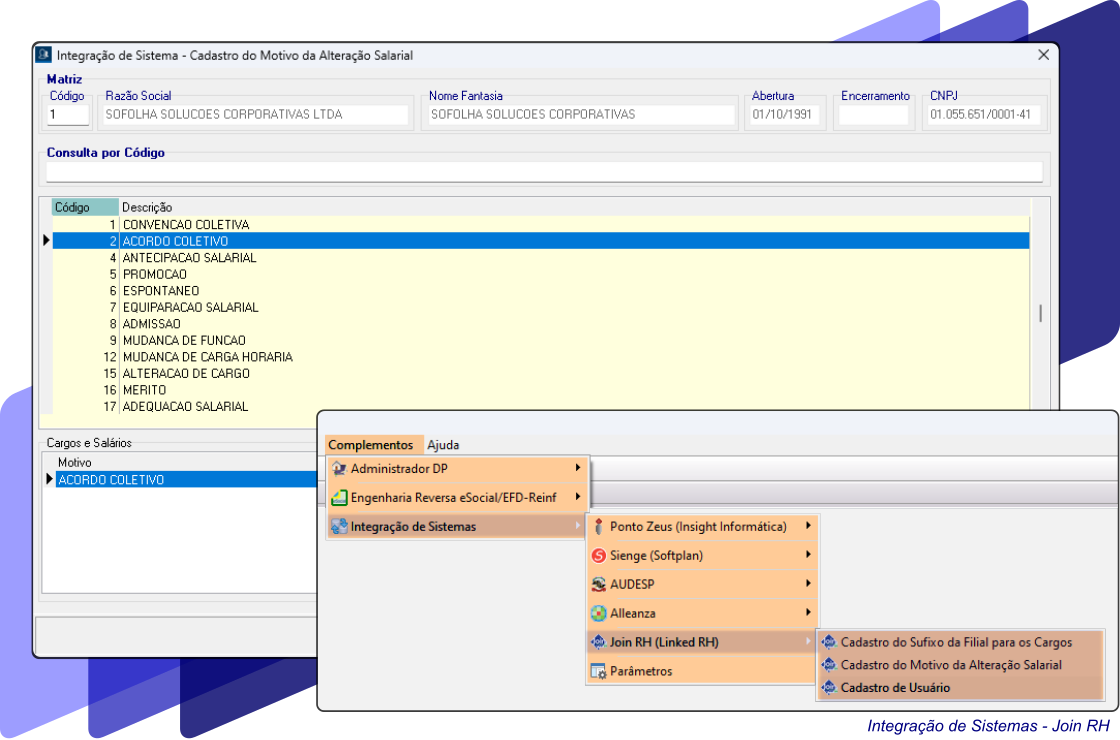Screen dimensions: 1120x740
Task: Click the Matriz Código input field
Action: tap(68, 115)
